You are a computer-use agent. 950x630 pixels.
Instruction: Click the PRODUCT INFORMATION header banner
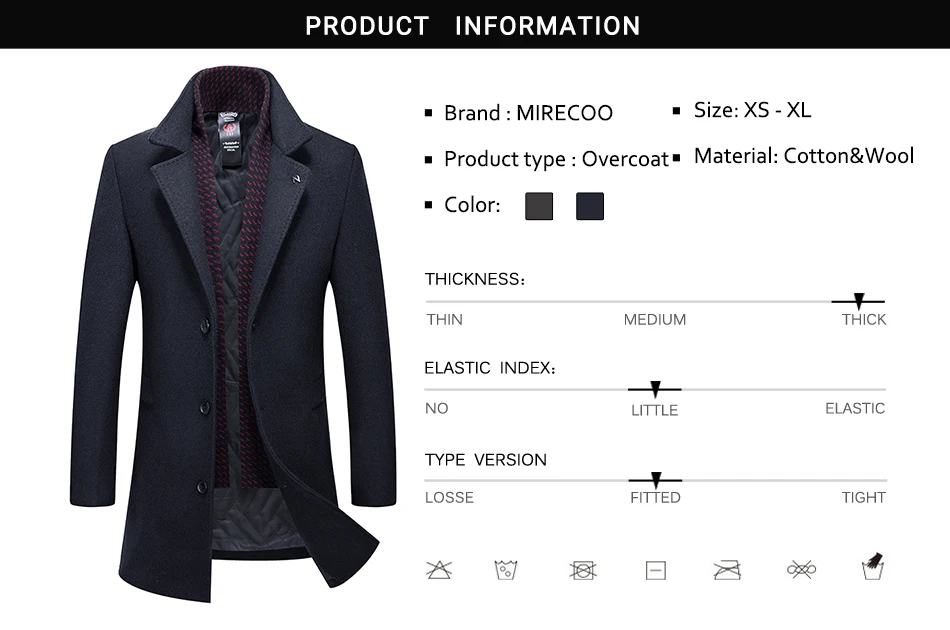click(475, 24)
